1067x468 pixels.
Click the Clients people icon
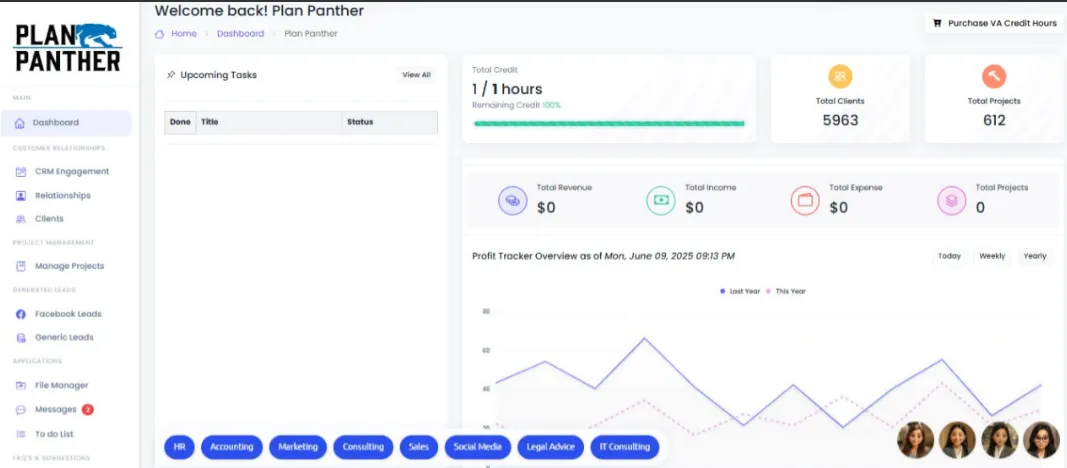click(x=21, y=219)
